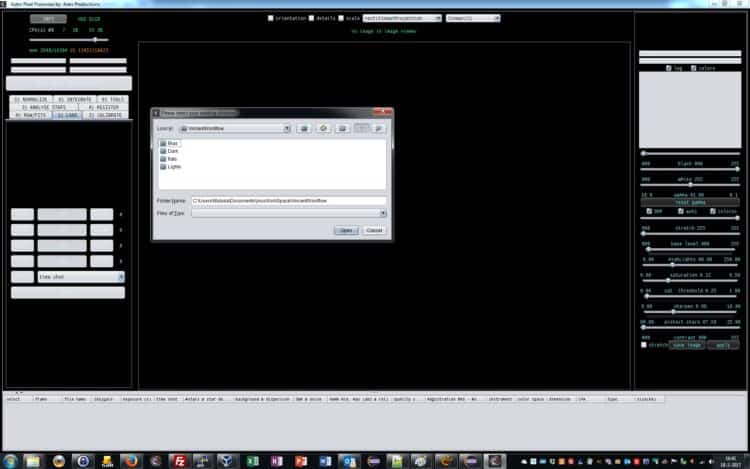750x469 pixels.
Task: Go up one folder level in dialog
Action: coord(304,129)
